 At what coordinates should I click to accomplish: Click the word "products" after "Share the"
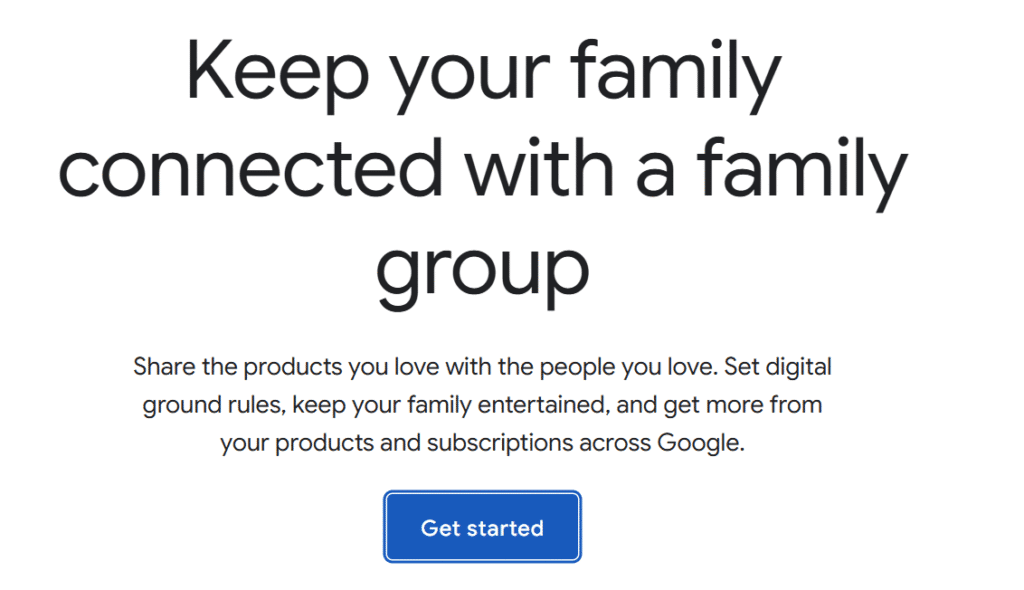(x=293, y=367)
